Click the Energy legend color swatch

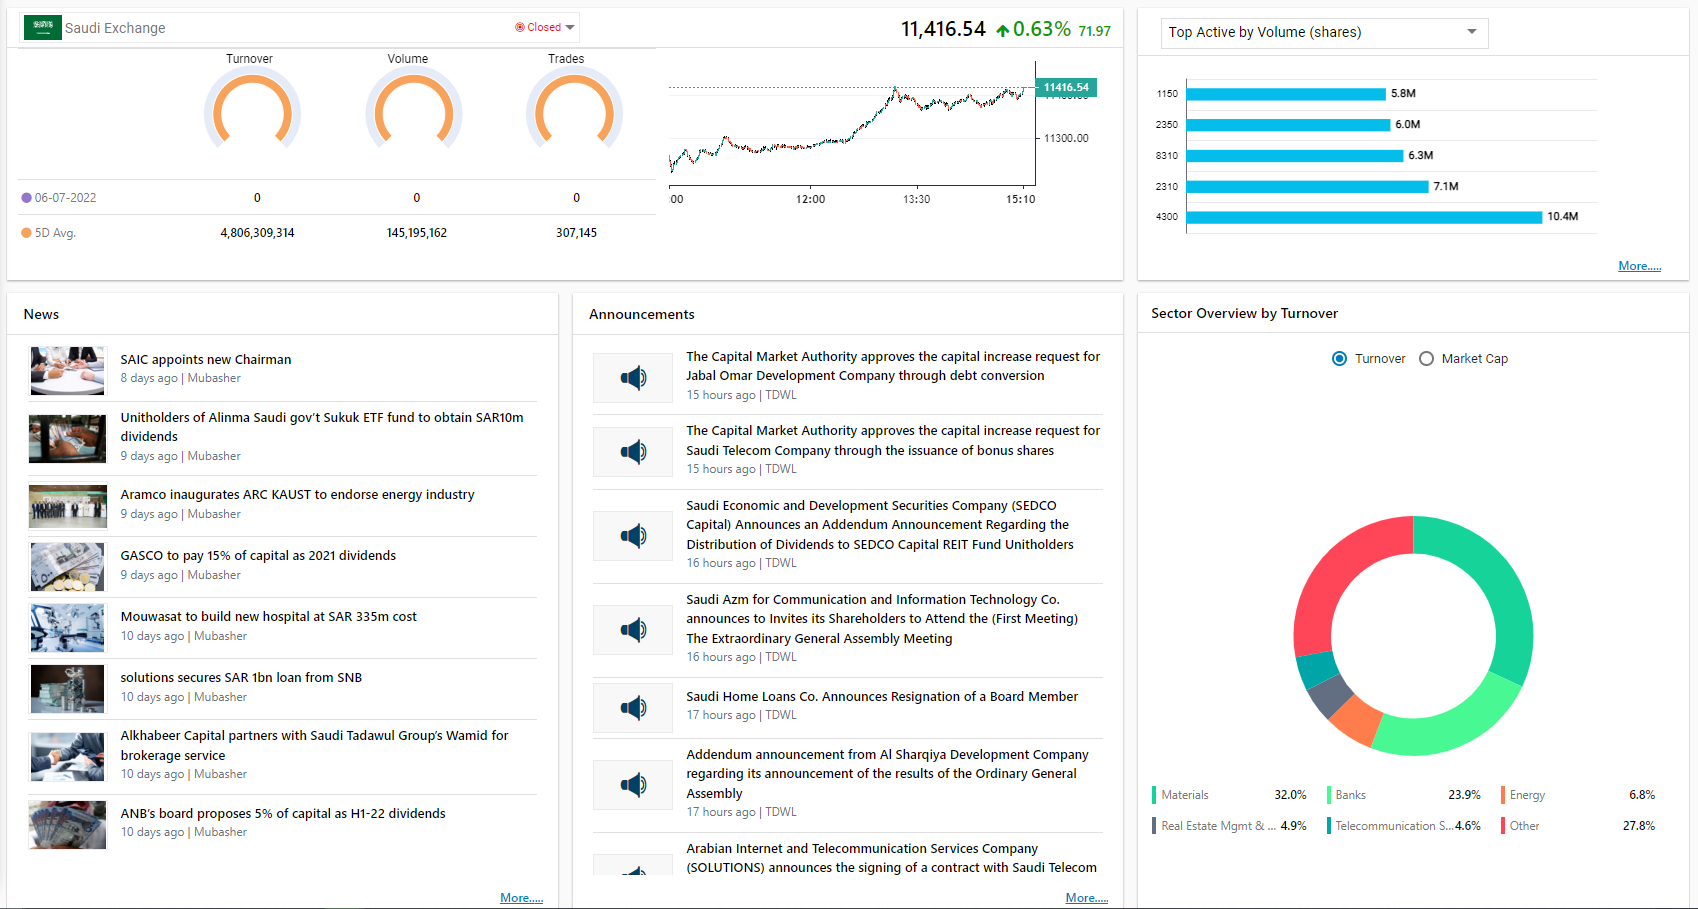click(1502, 795)
